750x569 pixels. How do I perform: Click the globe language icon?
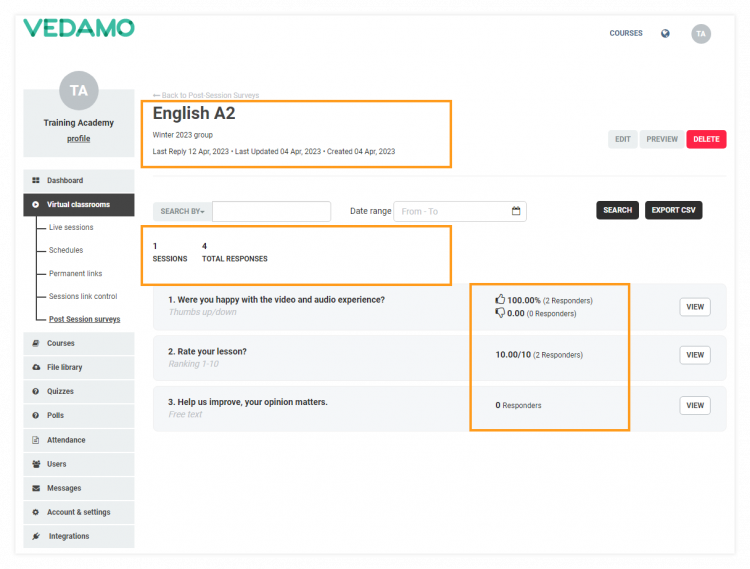click(x=665, y=33)
